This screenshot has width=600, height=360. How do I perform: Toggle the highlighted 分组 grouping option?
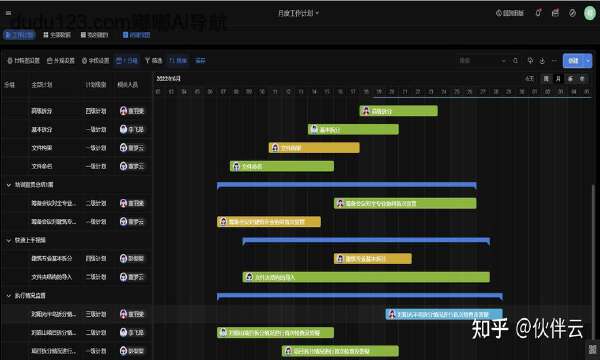click(x=127, y=60)
